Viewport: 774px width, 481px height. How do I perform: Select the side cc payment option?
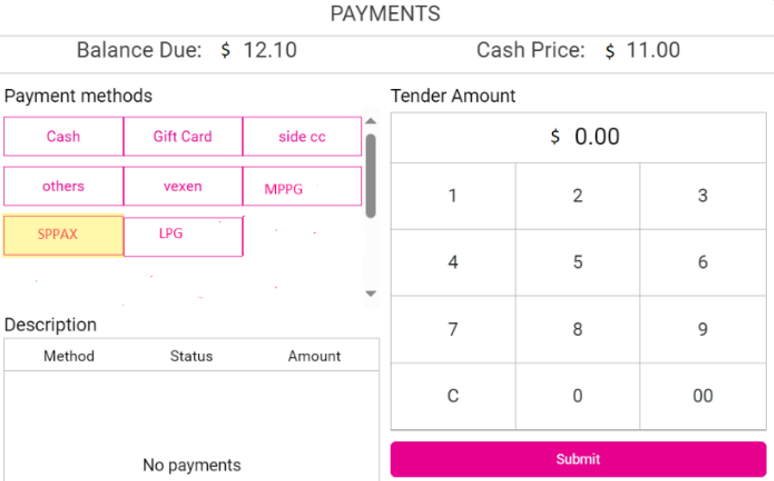pyautogui.click(x=302, y=137)
